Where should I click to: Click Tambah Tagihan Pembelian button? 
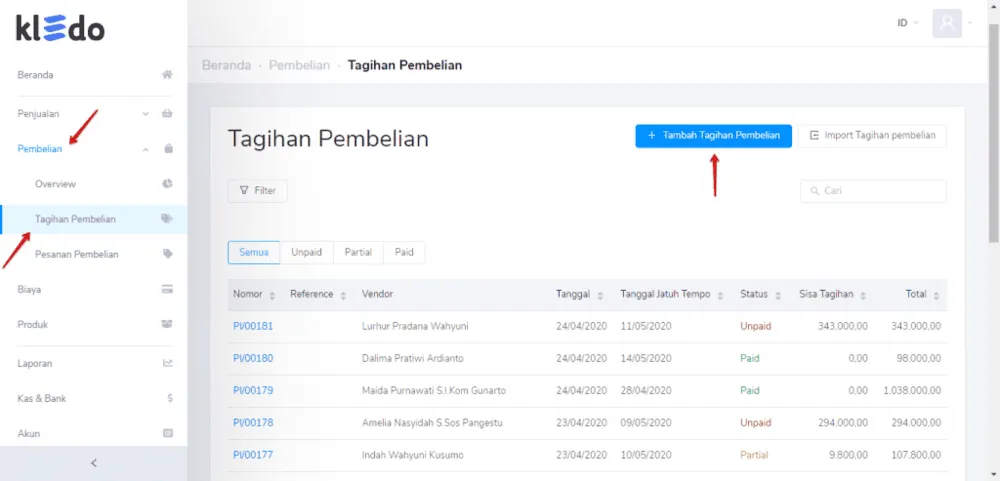pyautogui.click(x=714, y=136)
